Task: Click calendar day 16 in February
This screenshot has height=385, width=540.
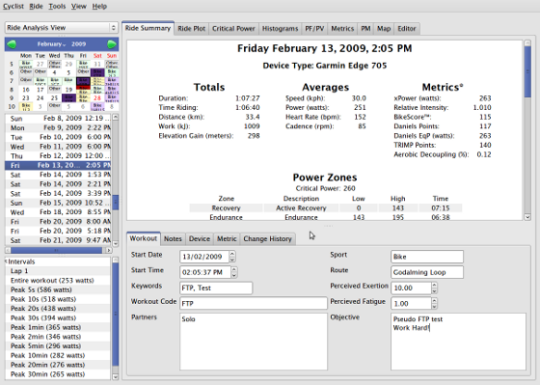Action: 26,90
